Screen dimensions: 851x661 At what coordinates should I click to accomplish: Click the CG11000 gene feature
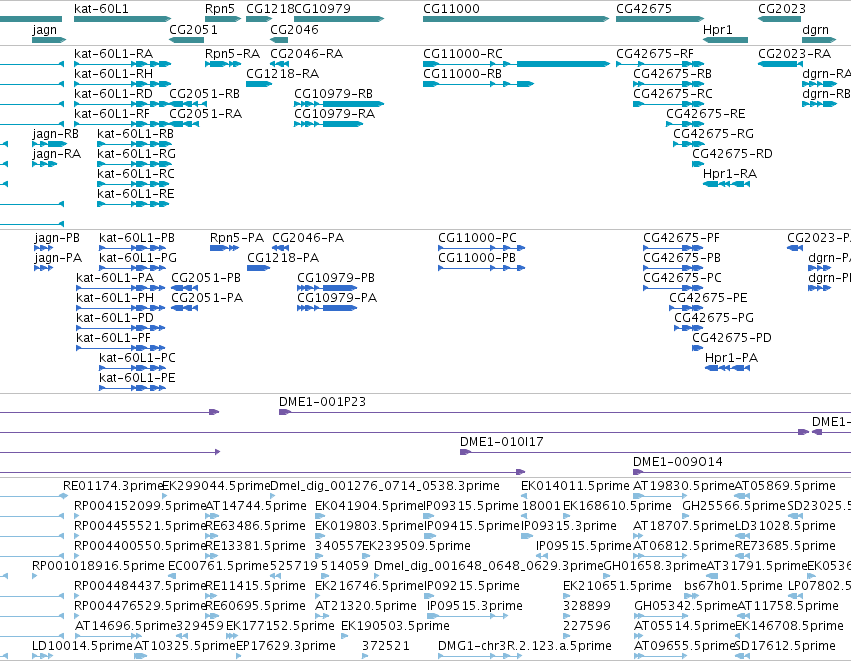pyautogui.click(x=516, y=19)
